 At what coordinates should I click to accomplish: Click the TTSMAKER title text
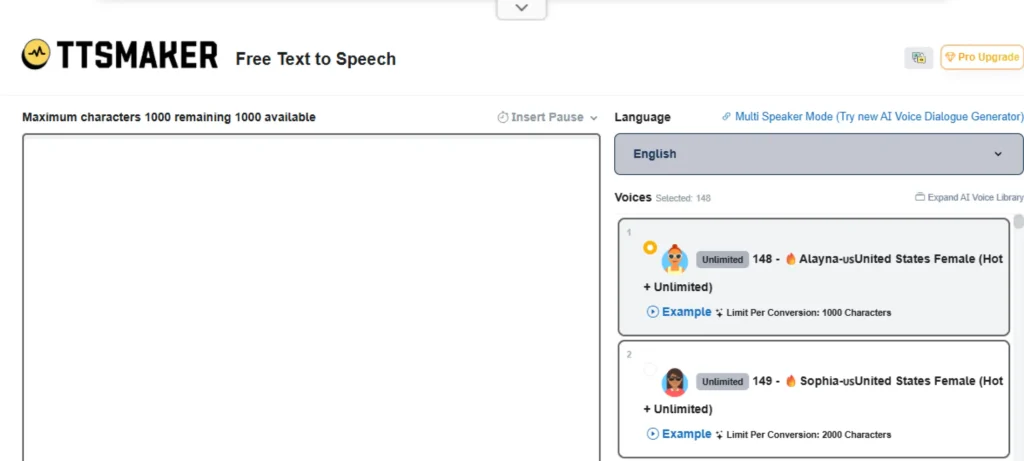(x=137, y=55)
